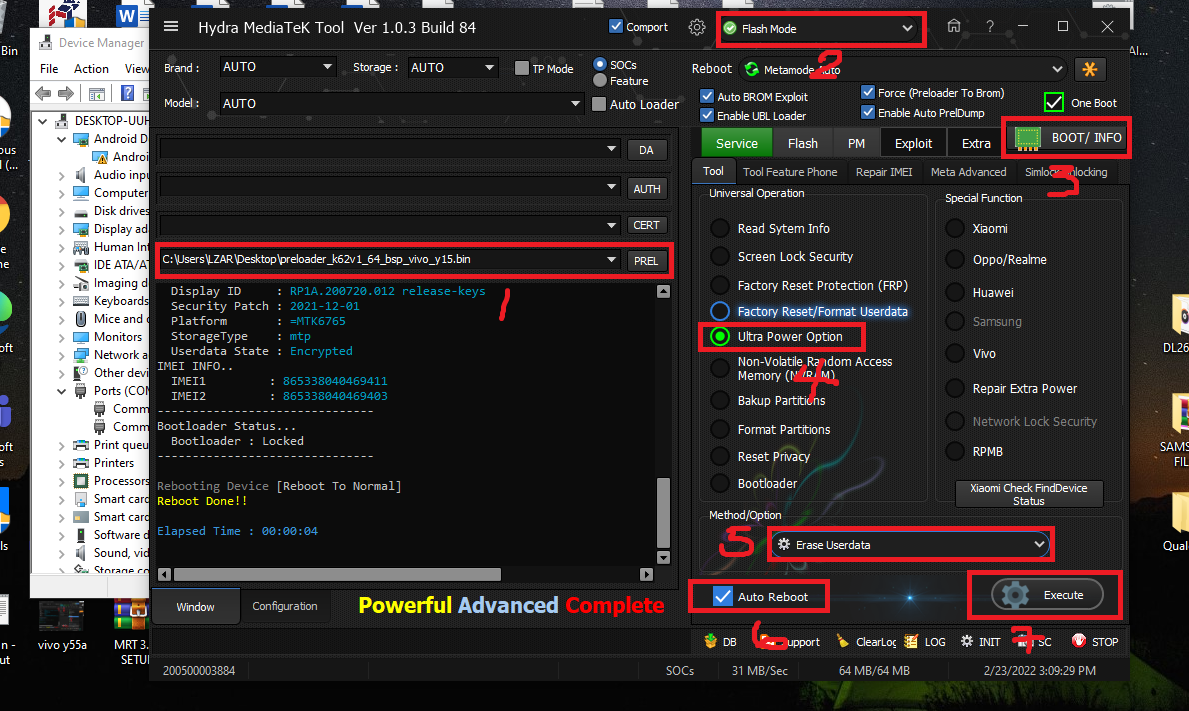The width and height of the screenshot is (1189, 711).
Task: Click the DB icon in bottom toolbar
Action: pyautogui.click(x=711, y=641)
